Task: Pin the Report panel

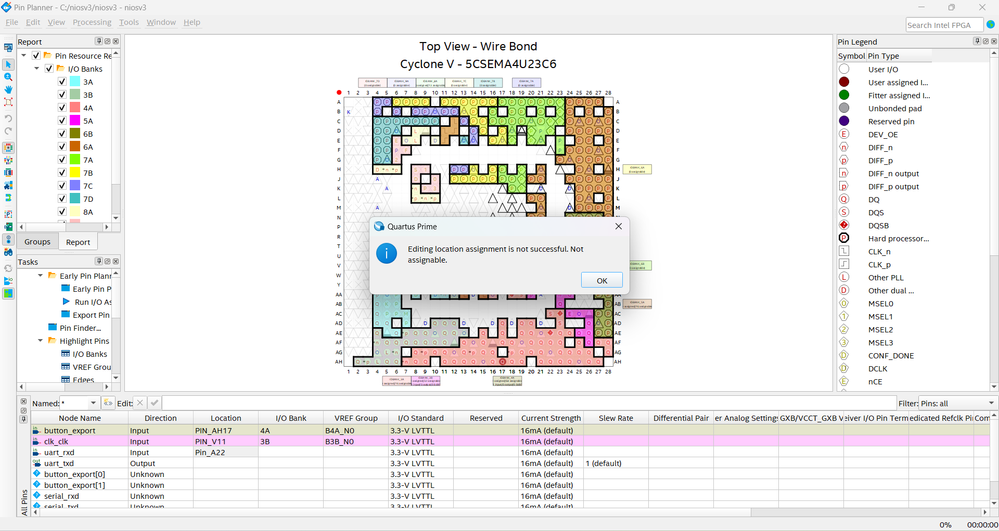Action: click(99, 41)
